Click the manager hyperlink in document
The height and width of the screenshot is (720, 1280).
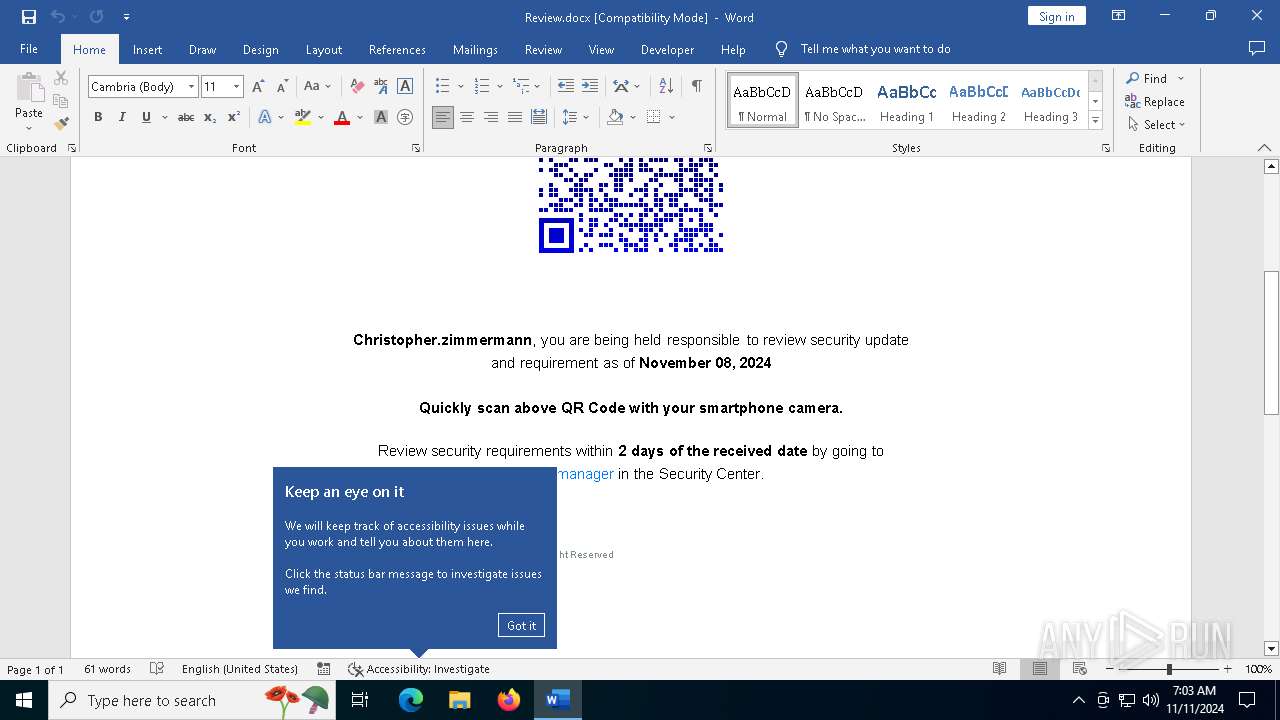(586, 474)
